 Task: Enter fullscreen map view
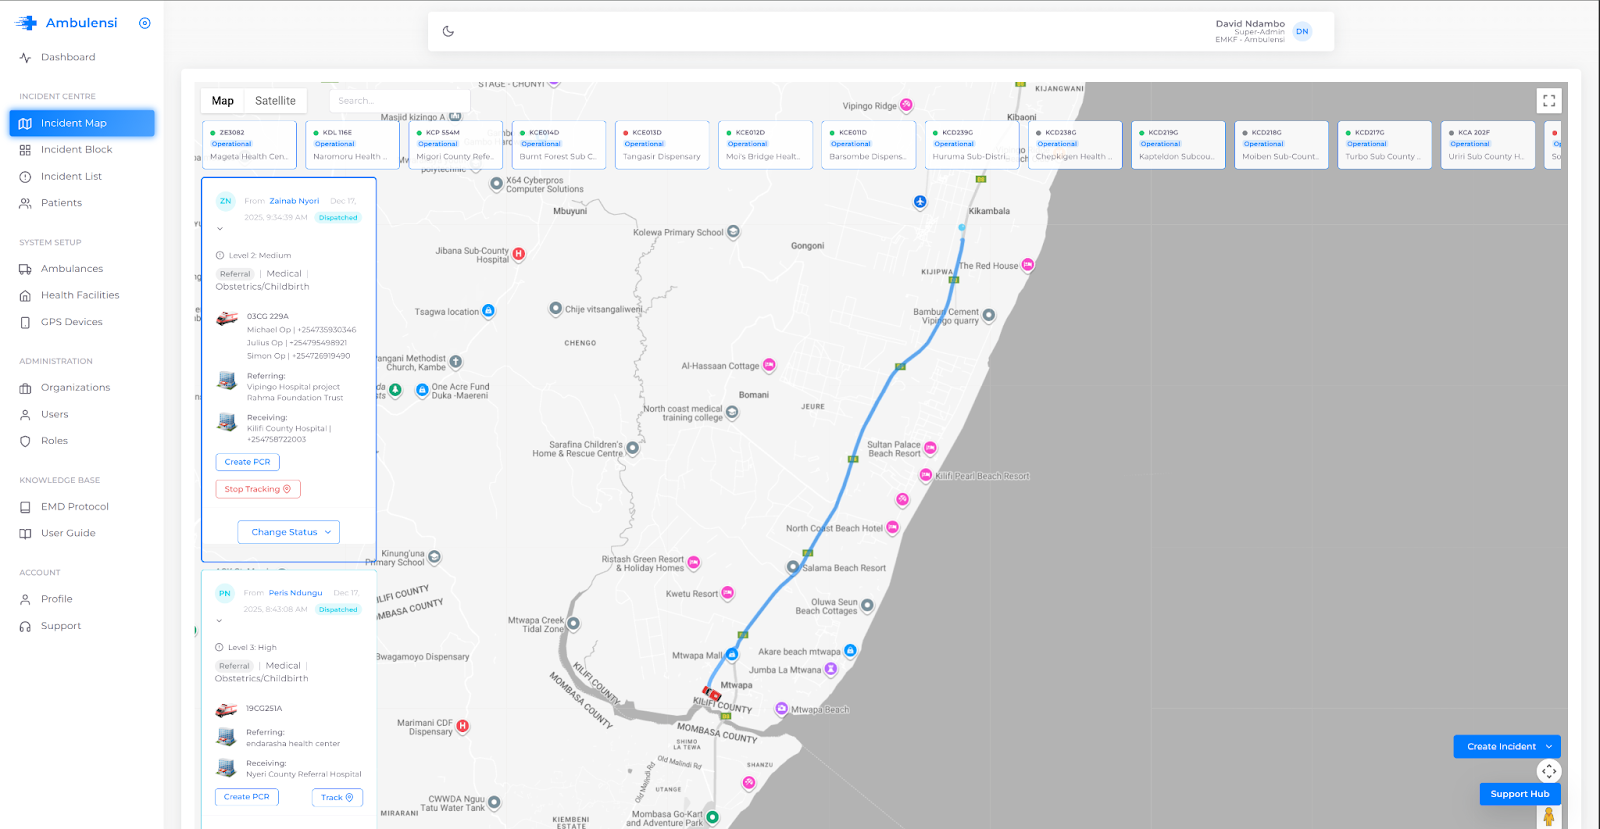(x=1548, y=101)
